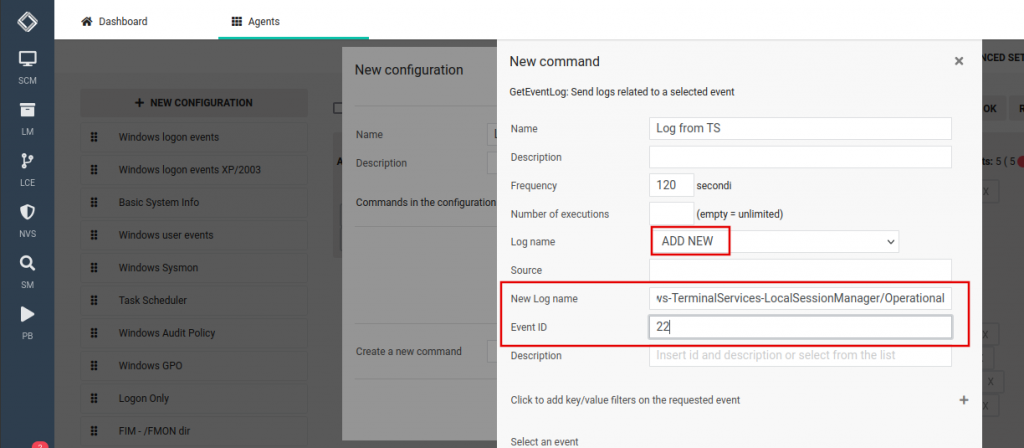Switch to the Agents tab
The height and width of the screenshot is (448, 1024).
click(255, 22)
